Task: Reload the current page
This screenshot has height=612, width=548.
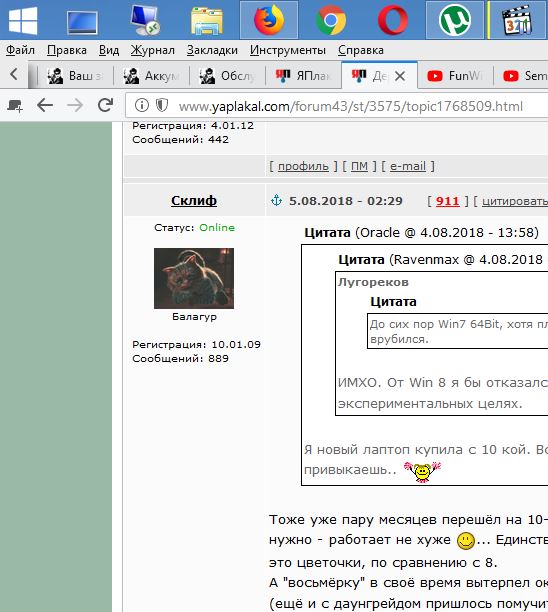Action: (x=105, y=105)
